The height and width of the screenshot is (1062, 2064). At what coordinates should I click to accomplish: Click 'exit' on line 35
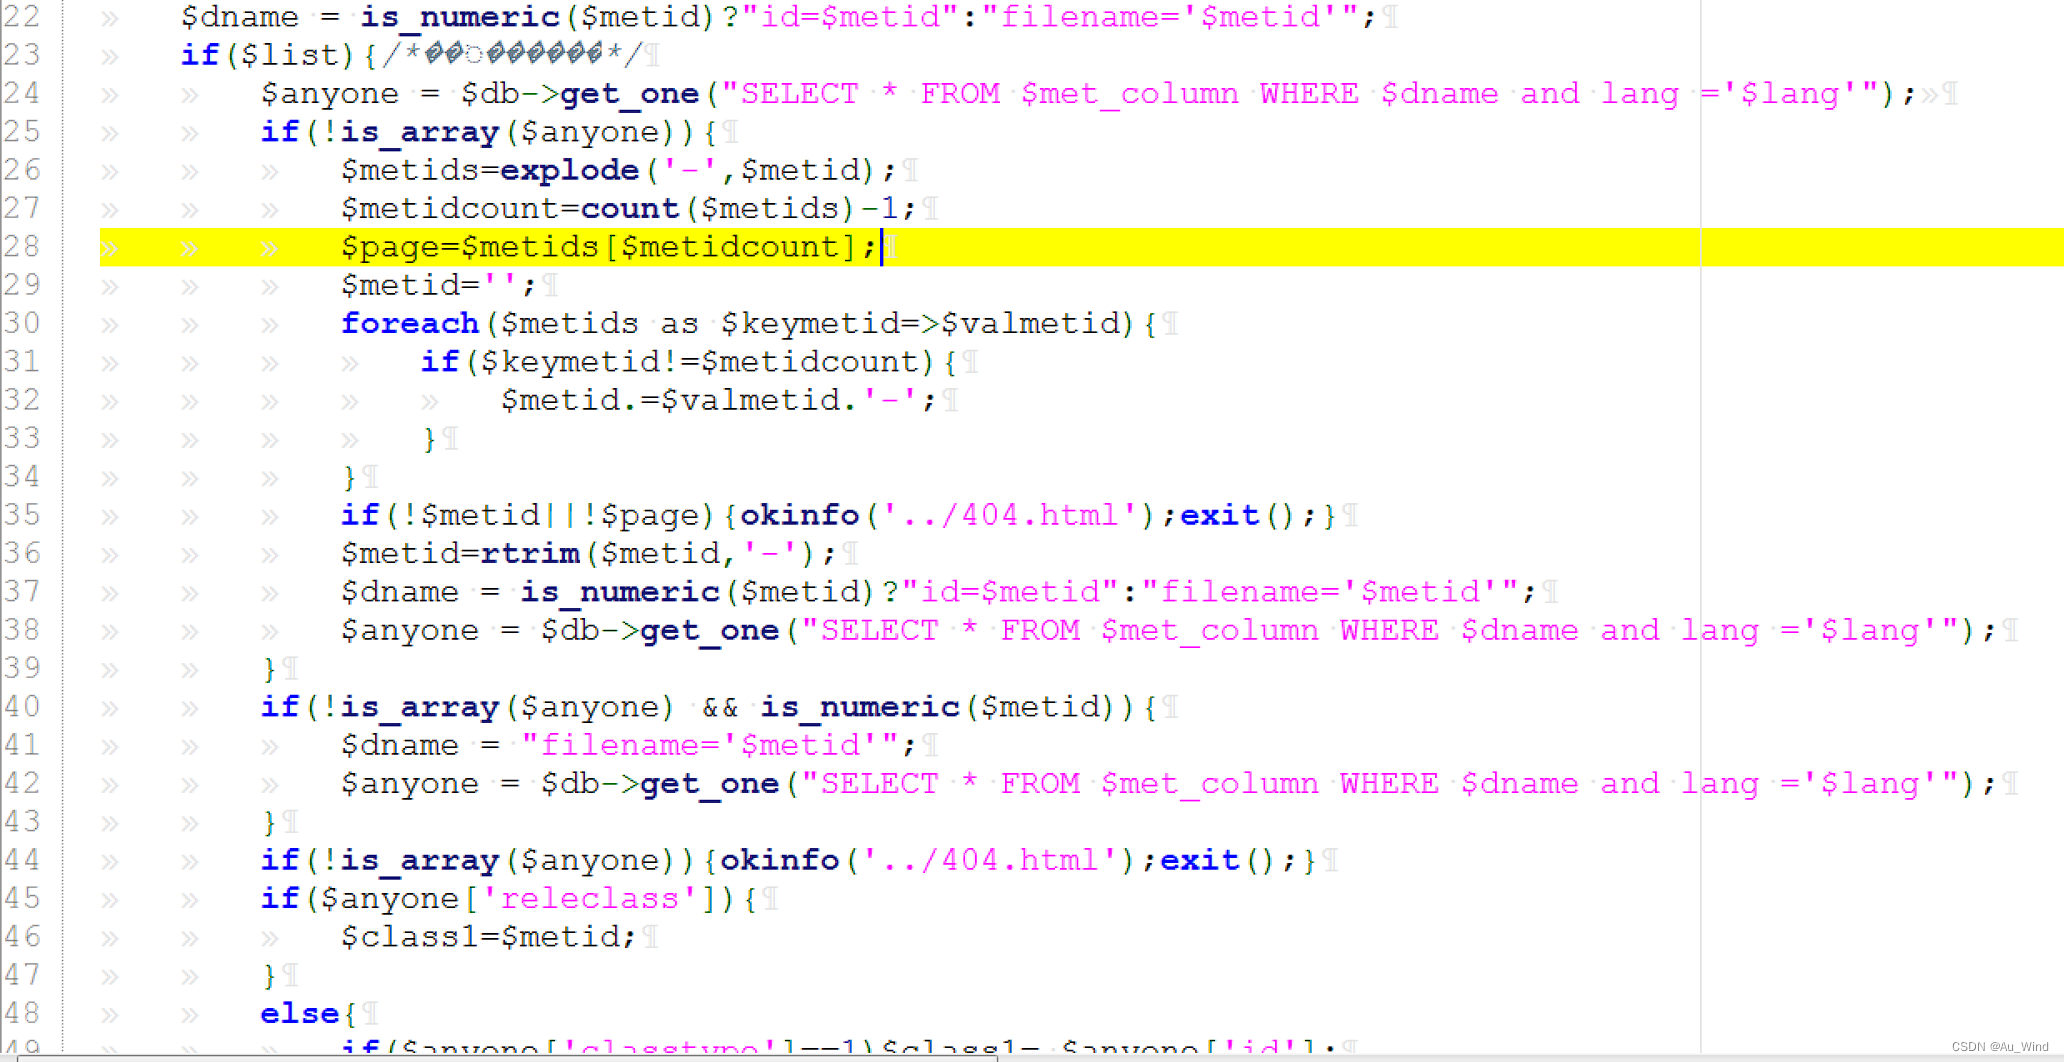pyautogui.click(x=1220, y=515)
